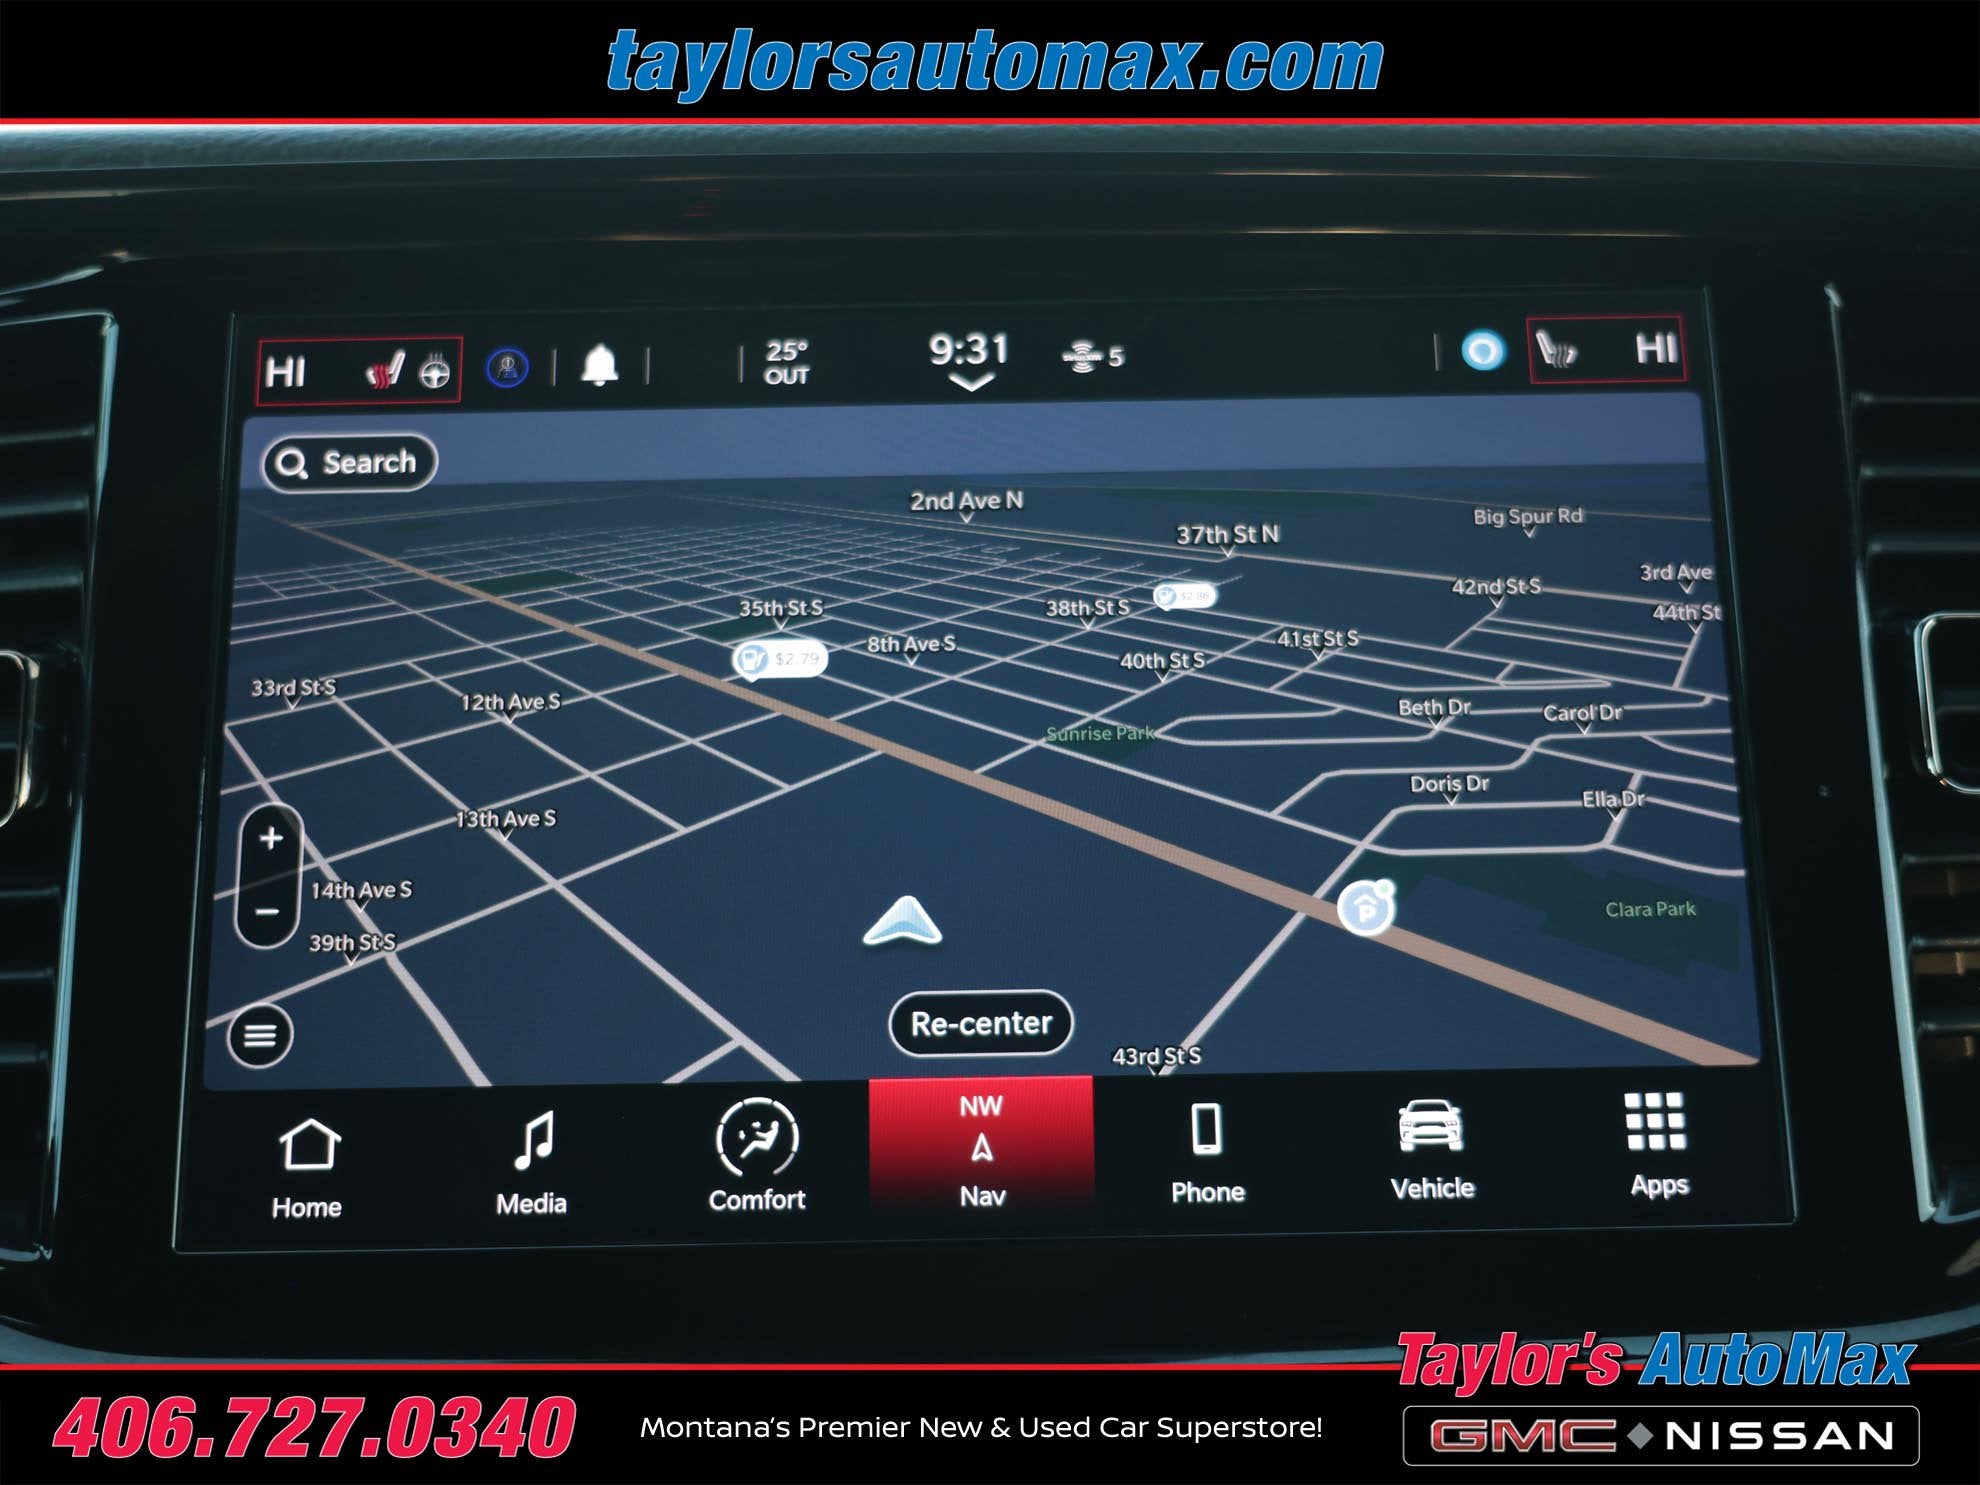Open the Vehicle settings icon

(1432, 1148)
